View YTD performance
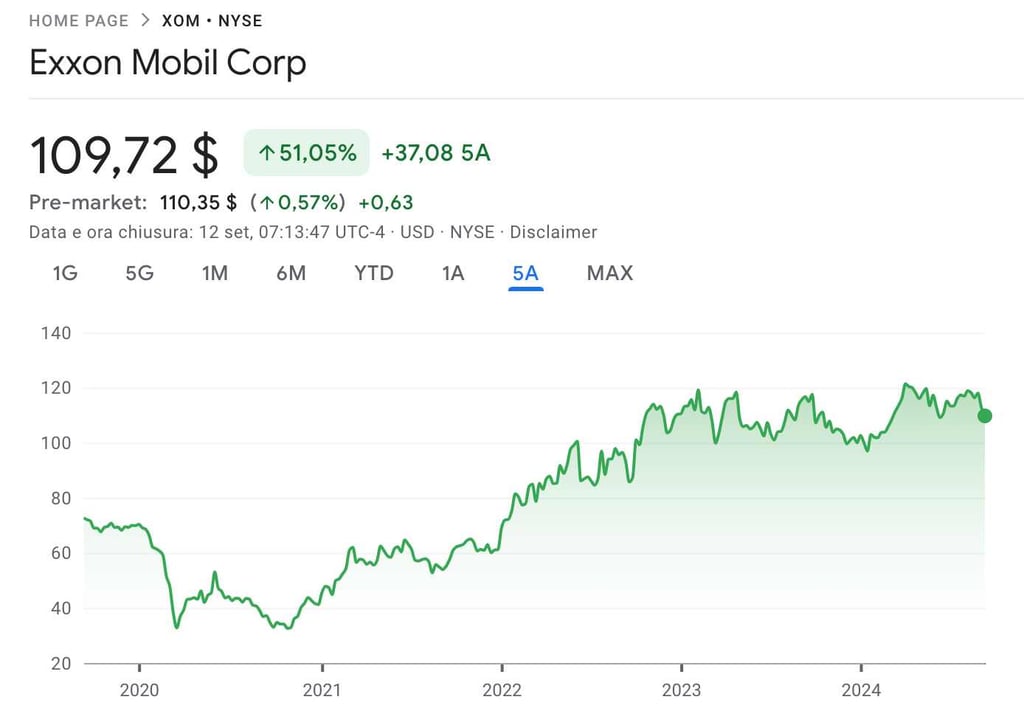 point(372,273)
